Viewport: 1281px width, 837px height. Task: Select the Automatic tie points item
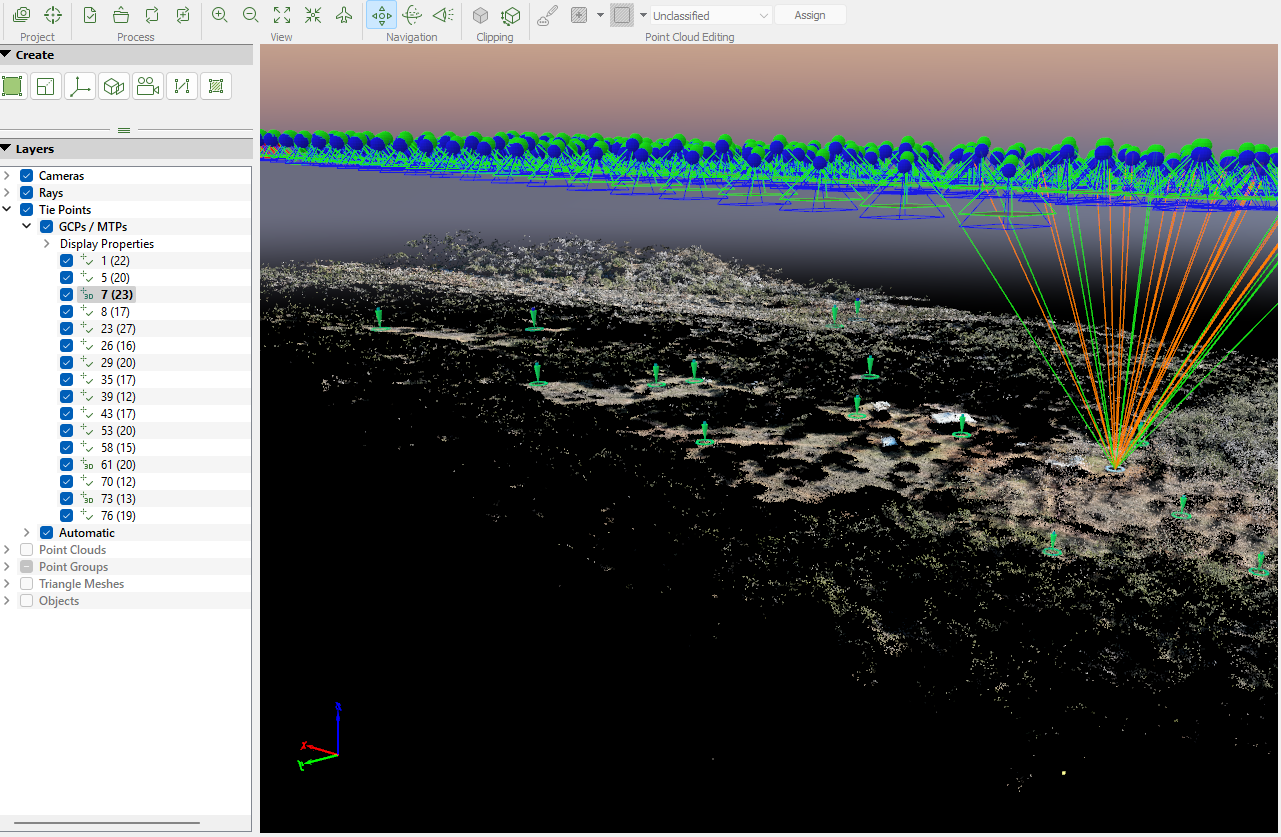[87, 533]
